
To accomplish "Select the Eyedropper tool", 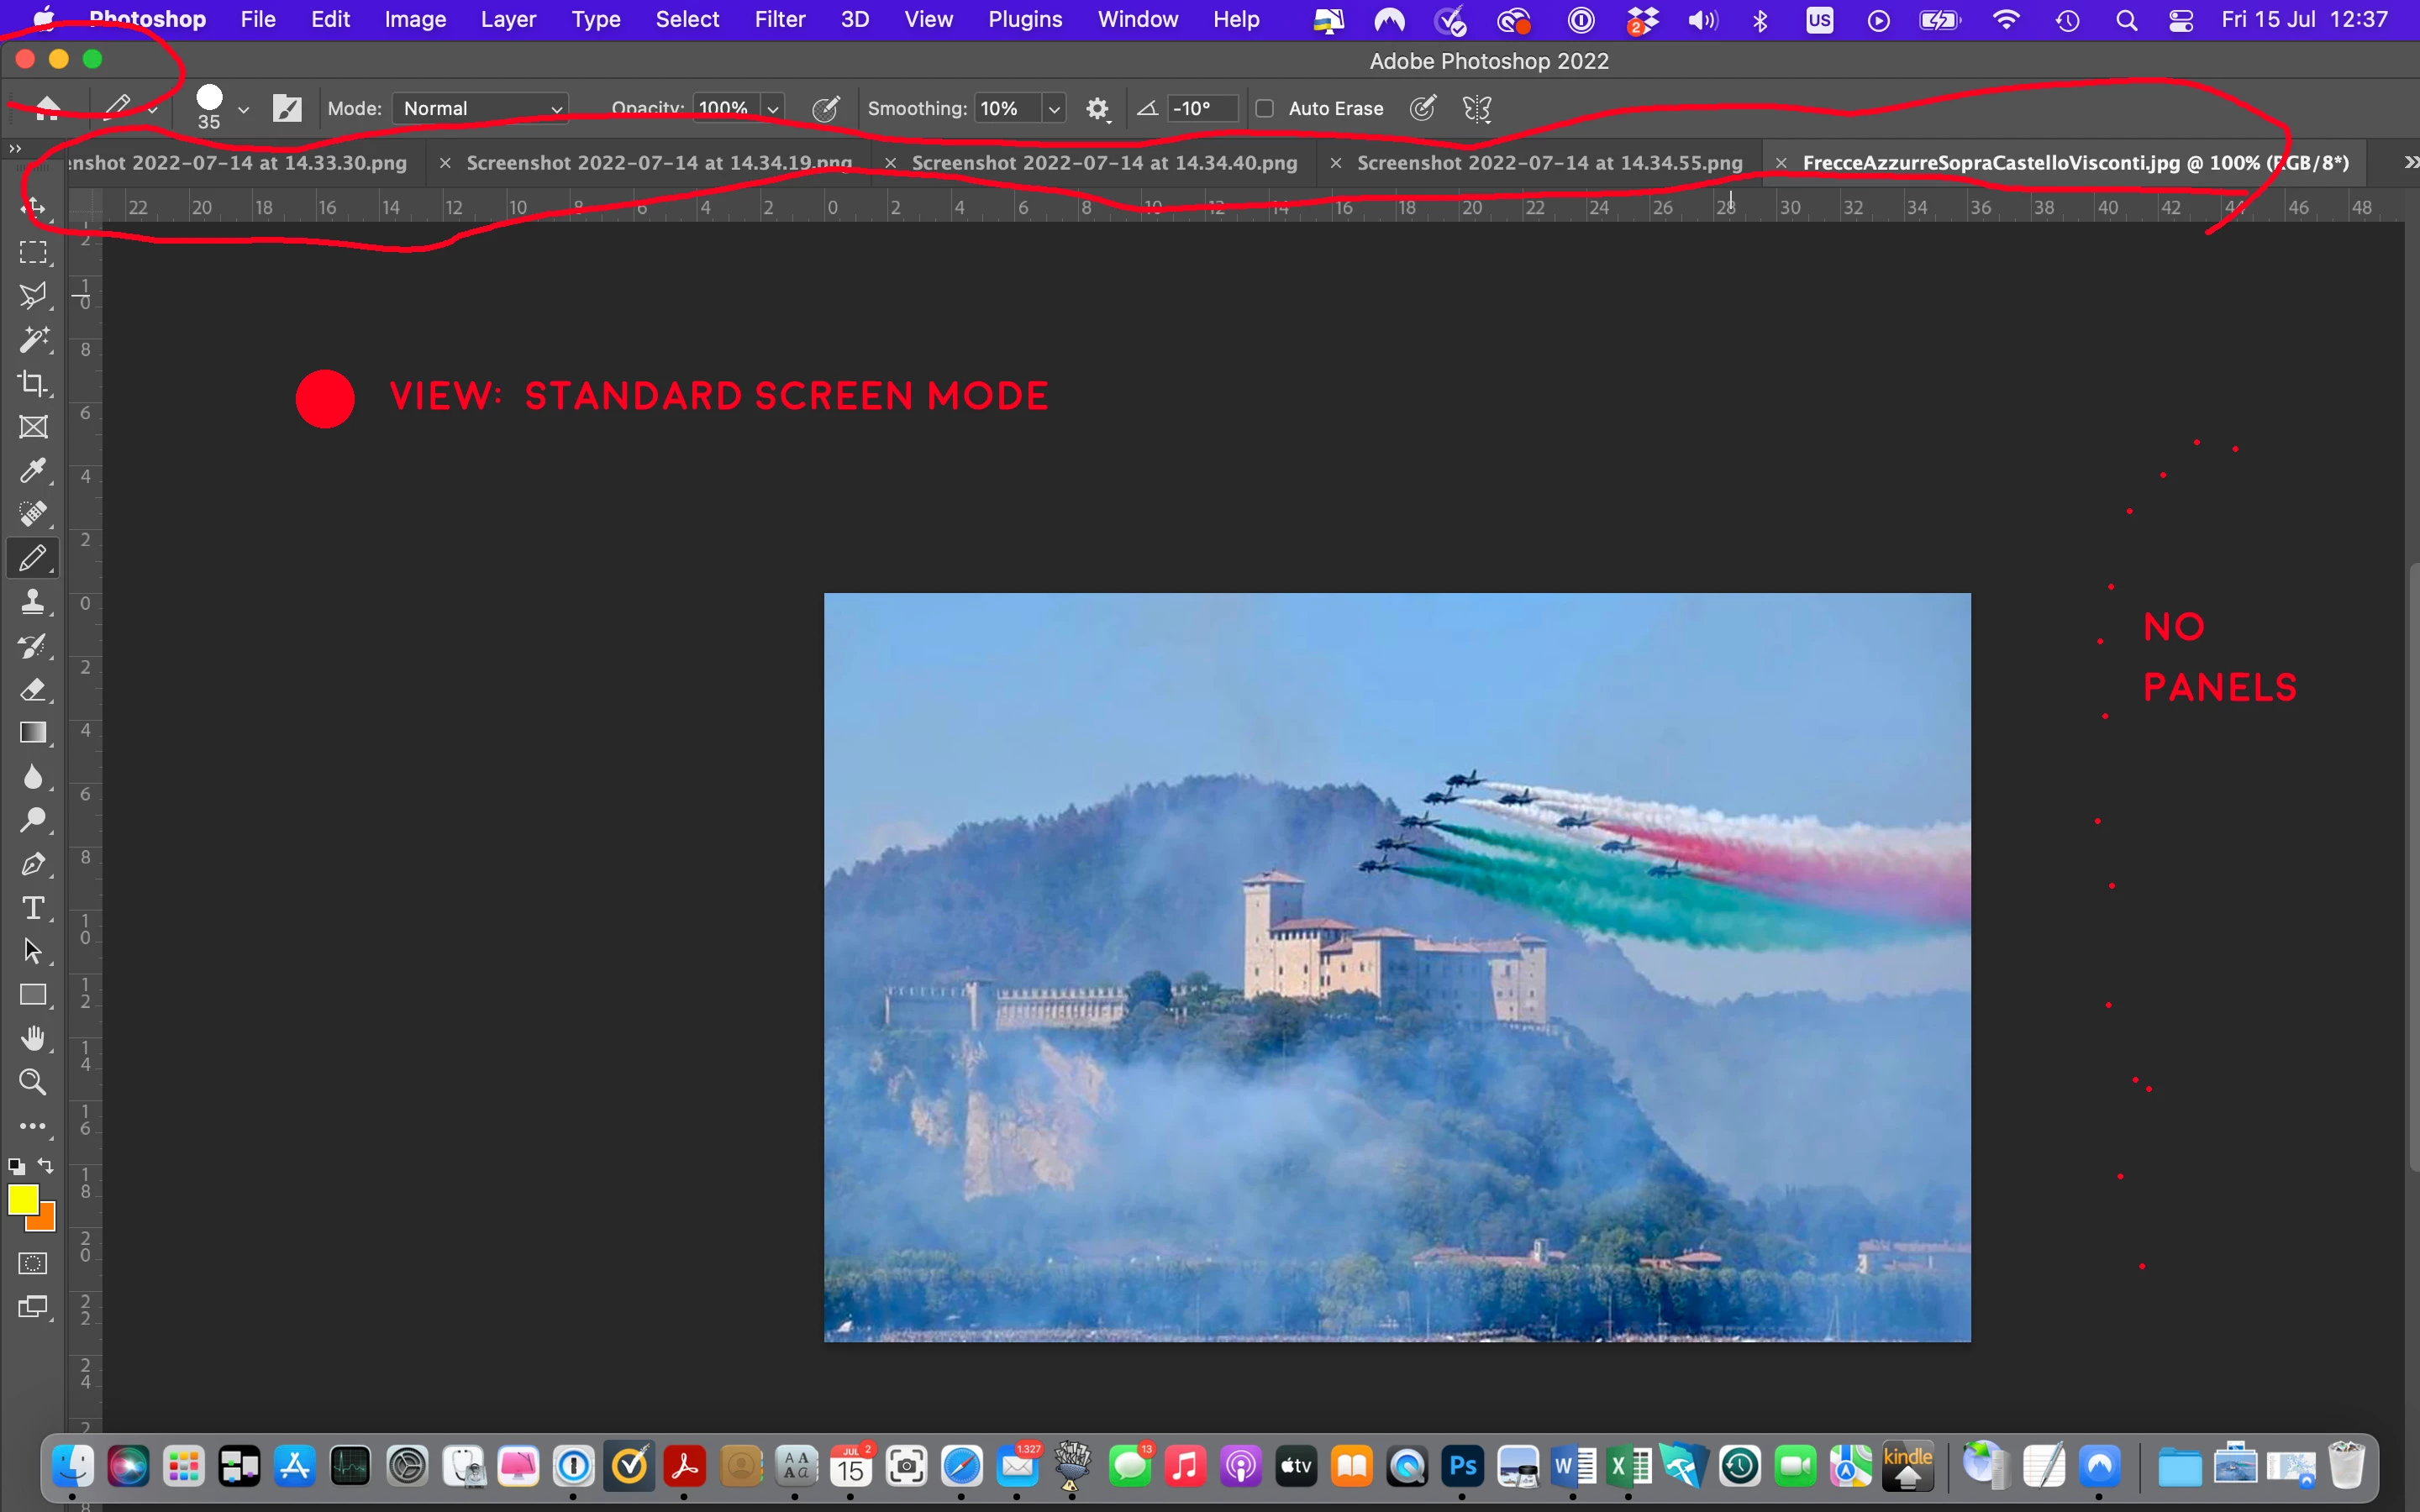I will (x=33, y=470).
